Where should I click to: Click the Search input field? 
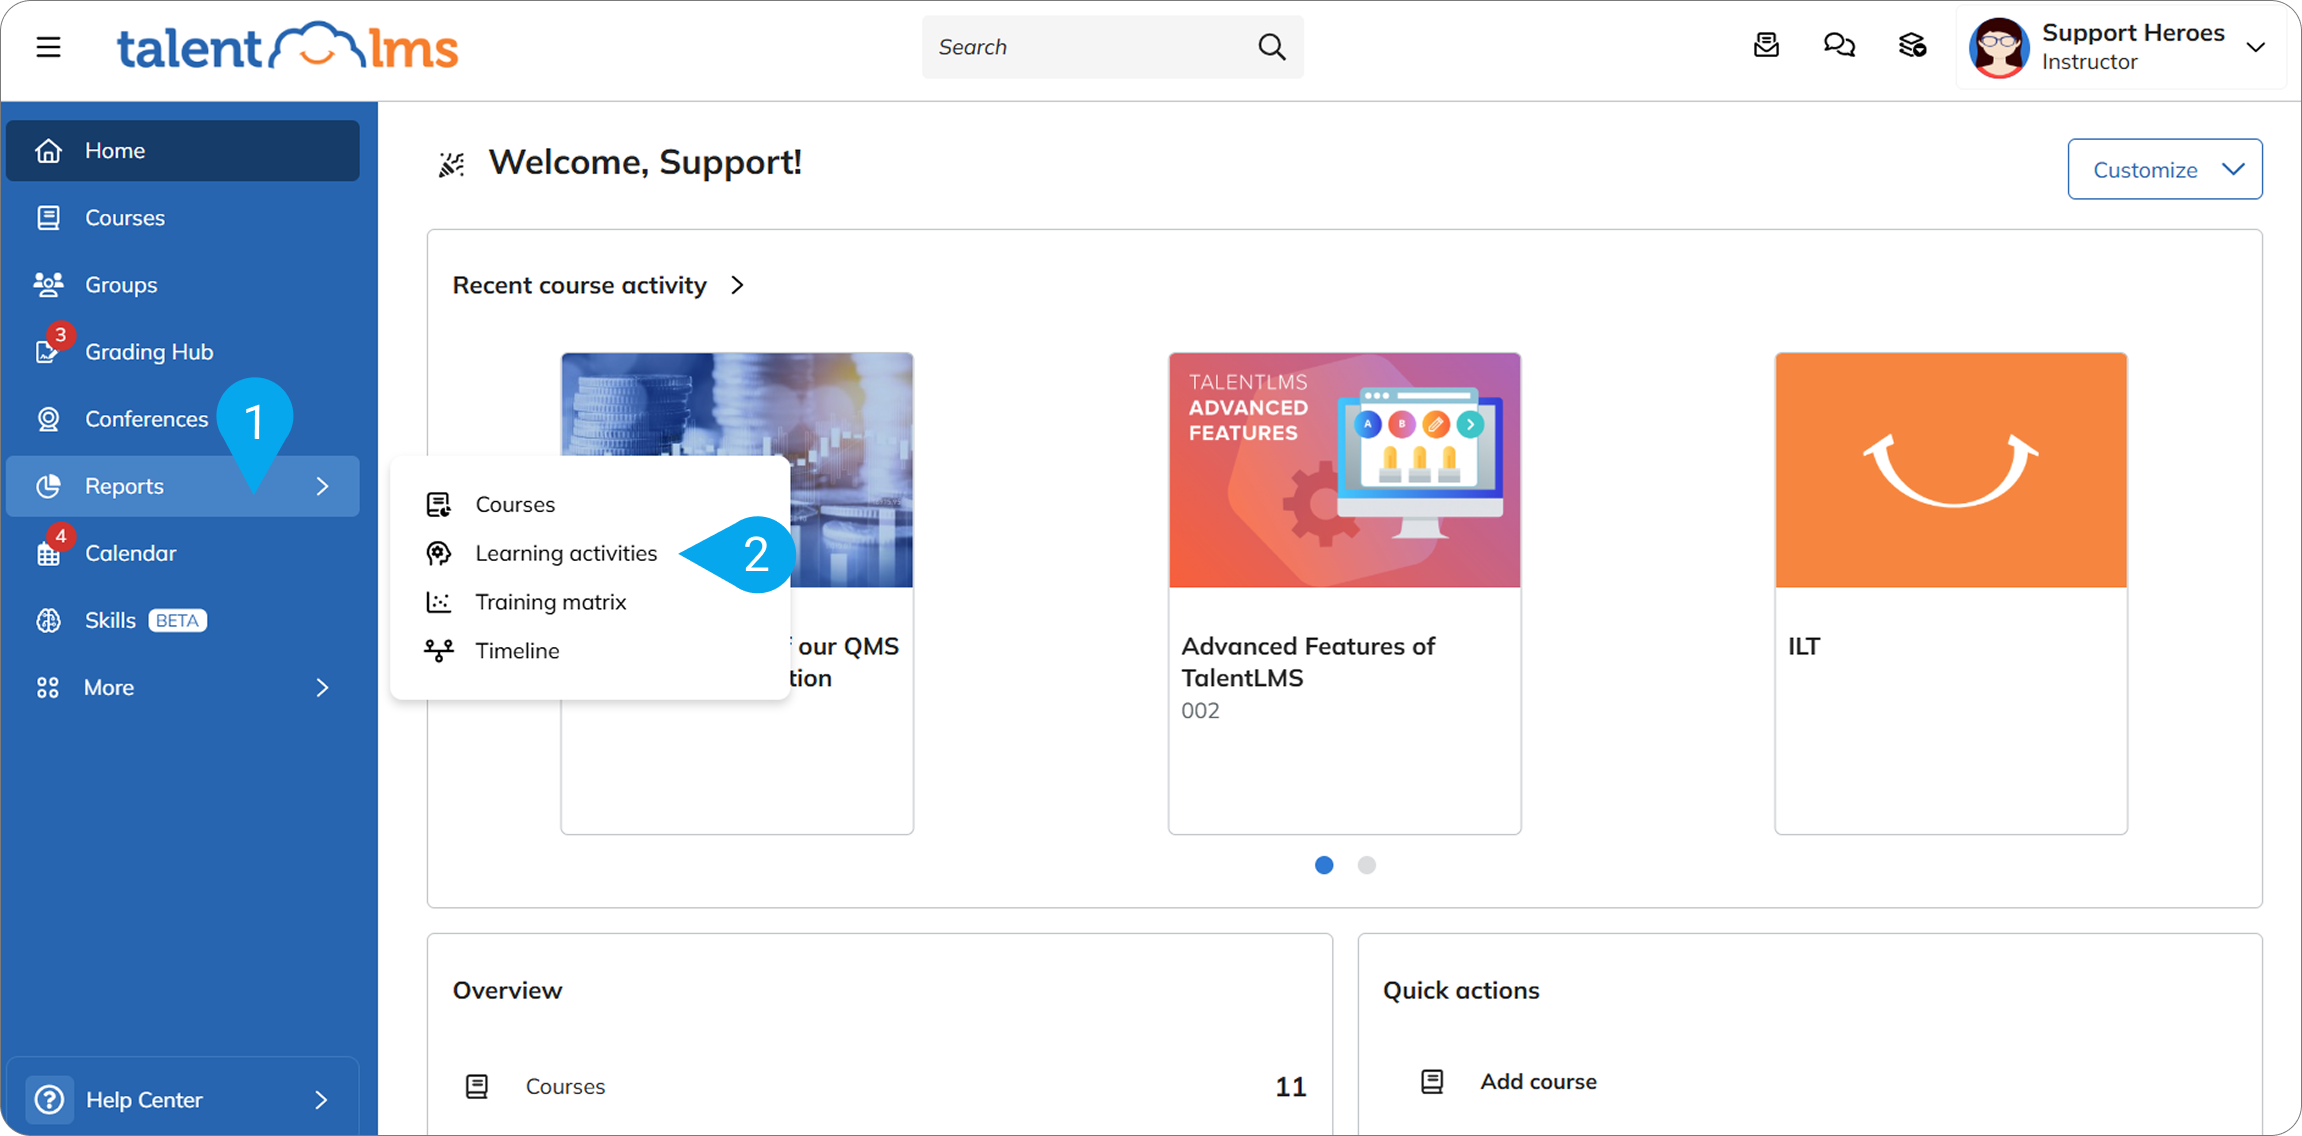(x=1112, y=47)
